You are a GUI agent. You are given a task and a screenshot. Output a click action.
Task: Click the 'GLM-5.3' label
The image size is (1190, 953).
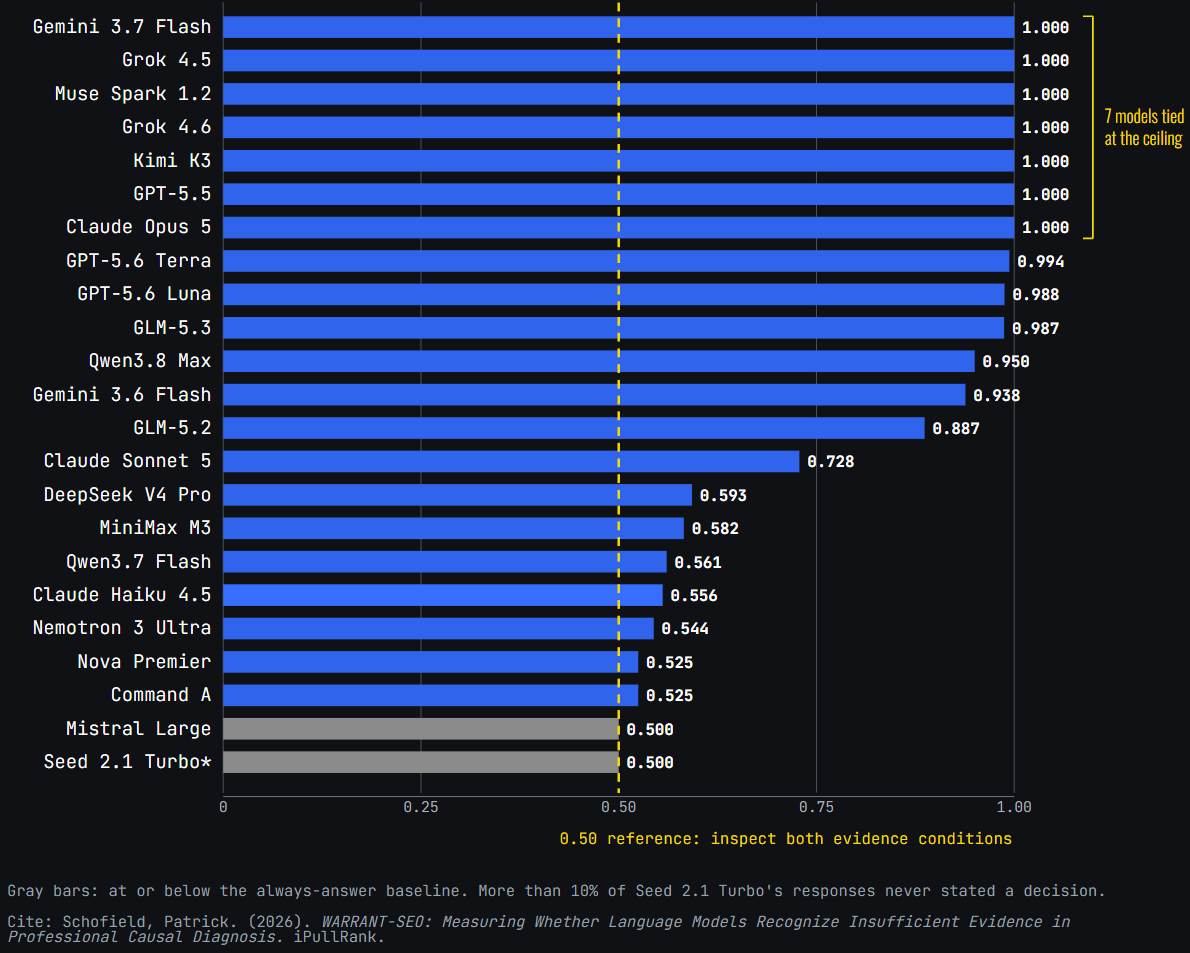(x=172, y=327)
